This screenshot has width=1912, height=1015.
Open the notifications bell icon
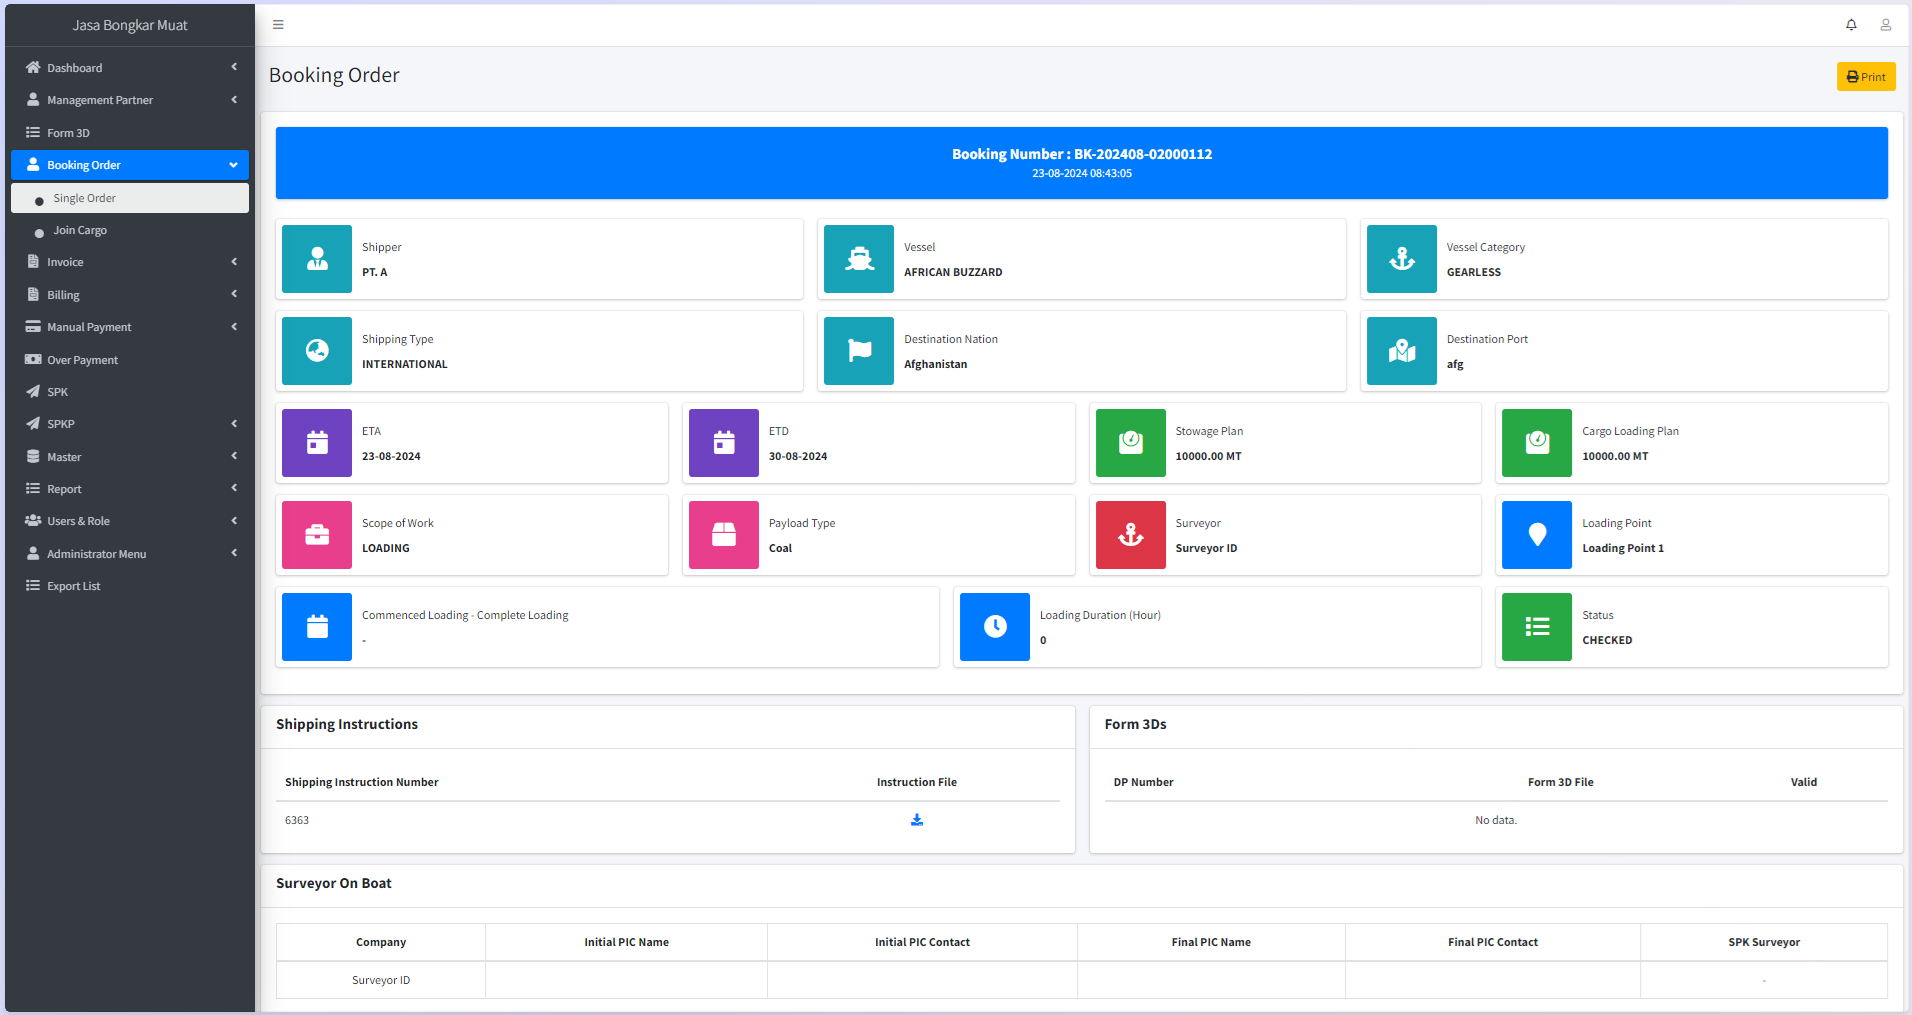[x=1851, y=25]
